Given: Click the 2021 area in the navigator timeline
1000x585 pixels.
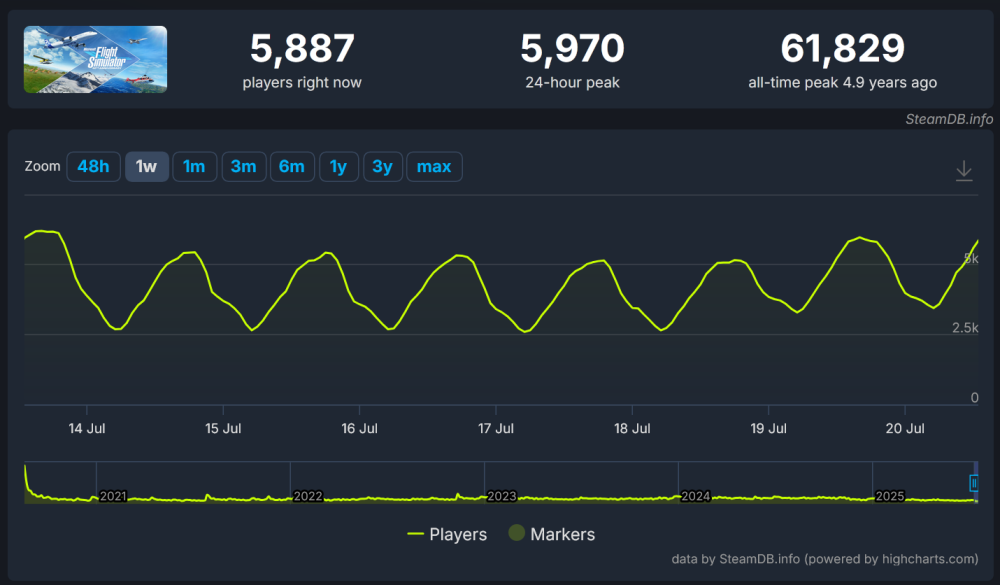Looking at the screenshot, I should [113, 496].
